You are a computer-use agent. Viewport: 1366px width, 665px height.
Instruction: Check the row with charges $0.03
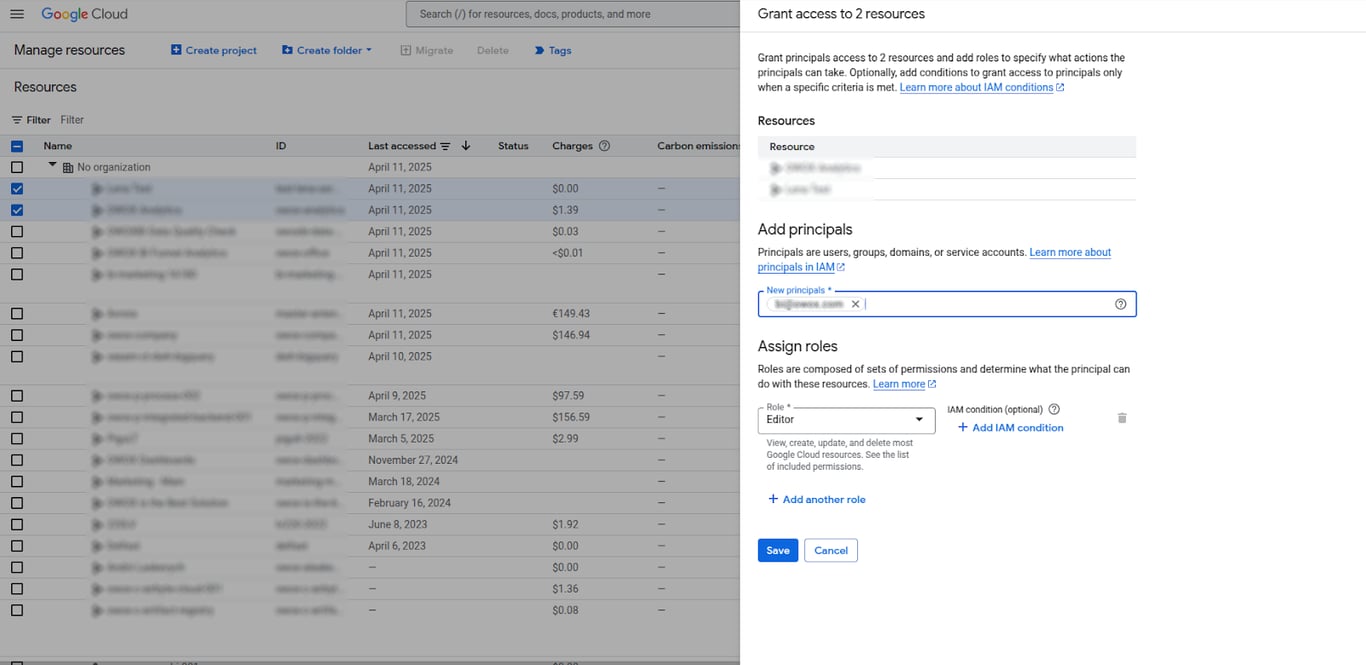tap(17, 232)
